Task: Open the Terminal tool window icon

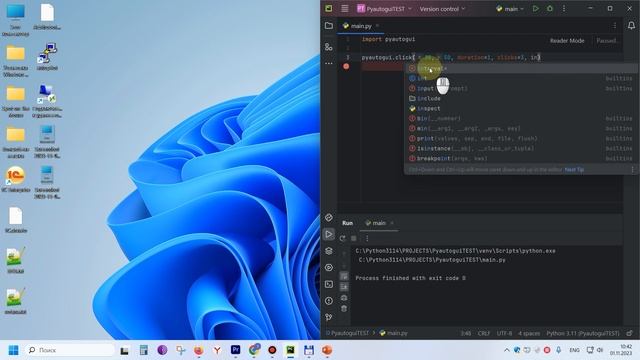Action: pos(329,284)
